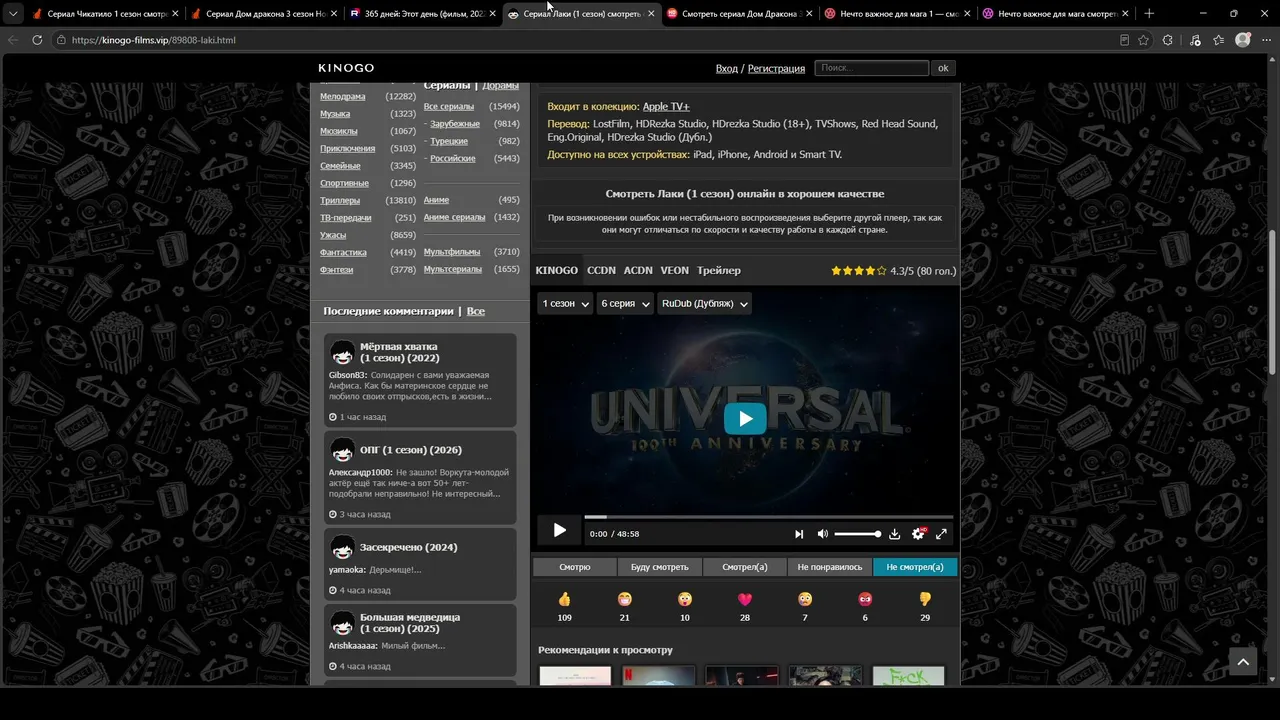The image size is (1280, 720).
Task: Mark status as Смотрю
Action: (574, 567)
